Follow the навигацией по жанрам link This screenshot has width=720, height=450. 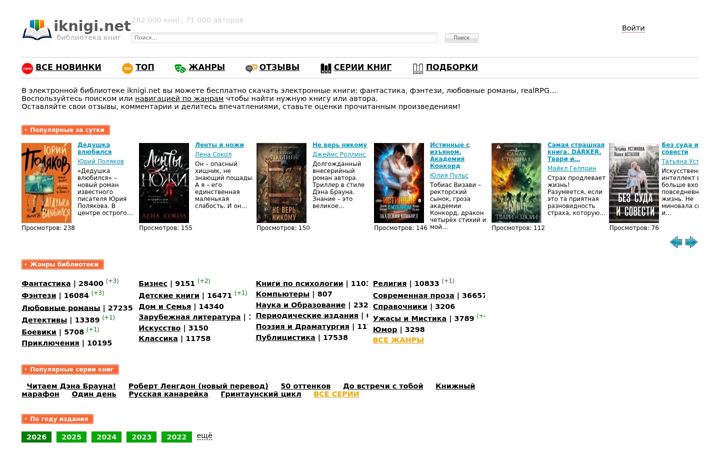179,99
